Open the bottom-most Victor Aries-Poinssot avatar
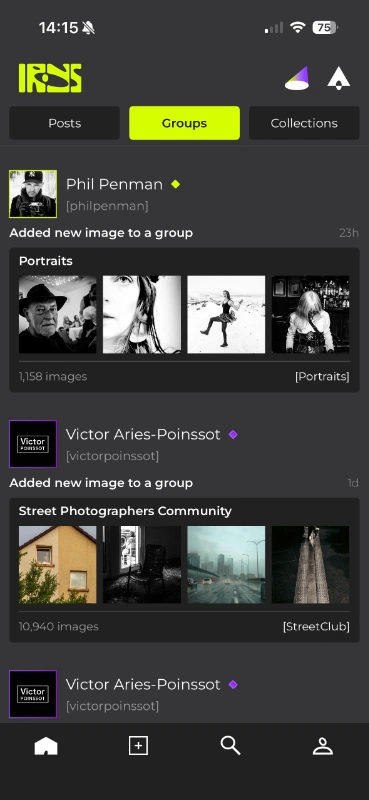369x800 pixels. 33,694
